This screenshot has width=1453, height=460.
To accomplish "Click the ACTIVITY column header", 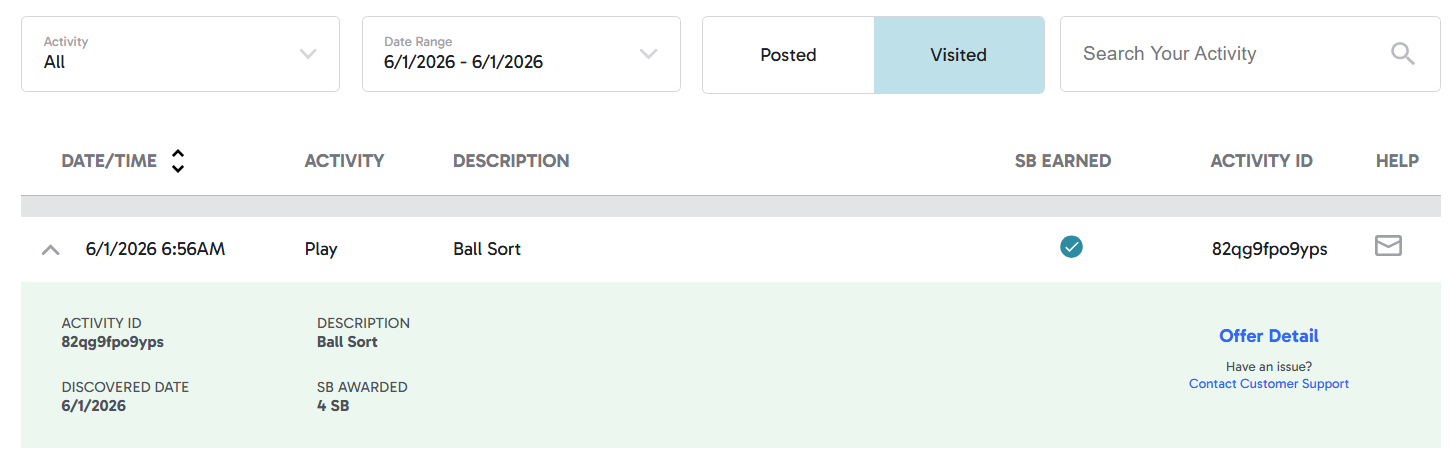I will pyautogui.click(x=344, y=161).
